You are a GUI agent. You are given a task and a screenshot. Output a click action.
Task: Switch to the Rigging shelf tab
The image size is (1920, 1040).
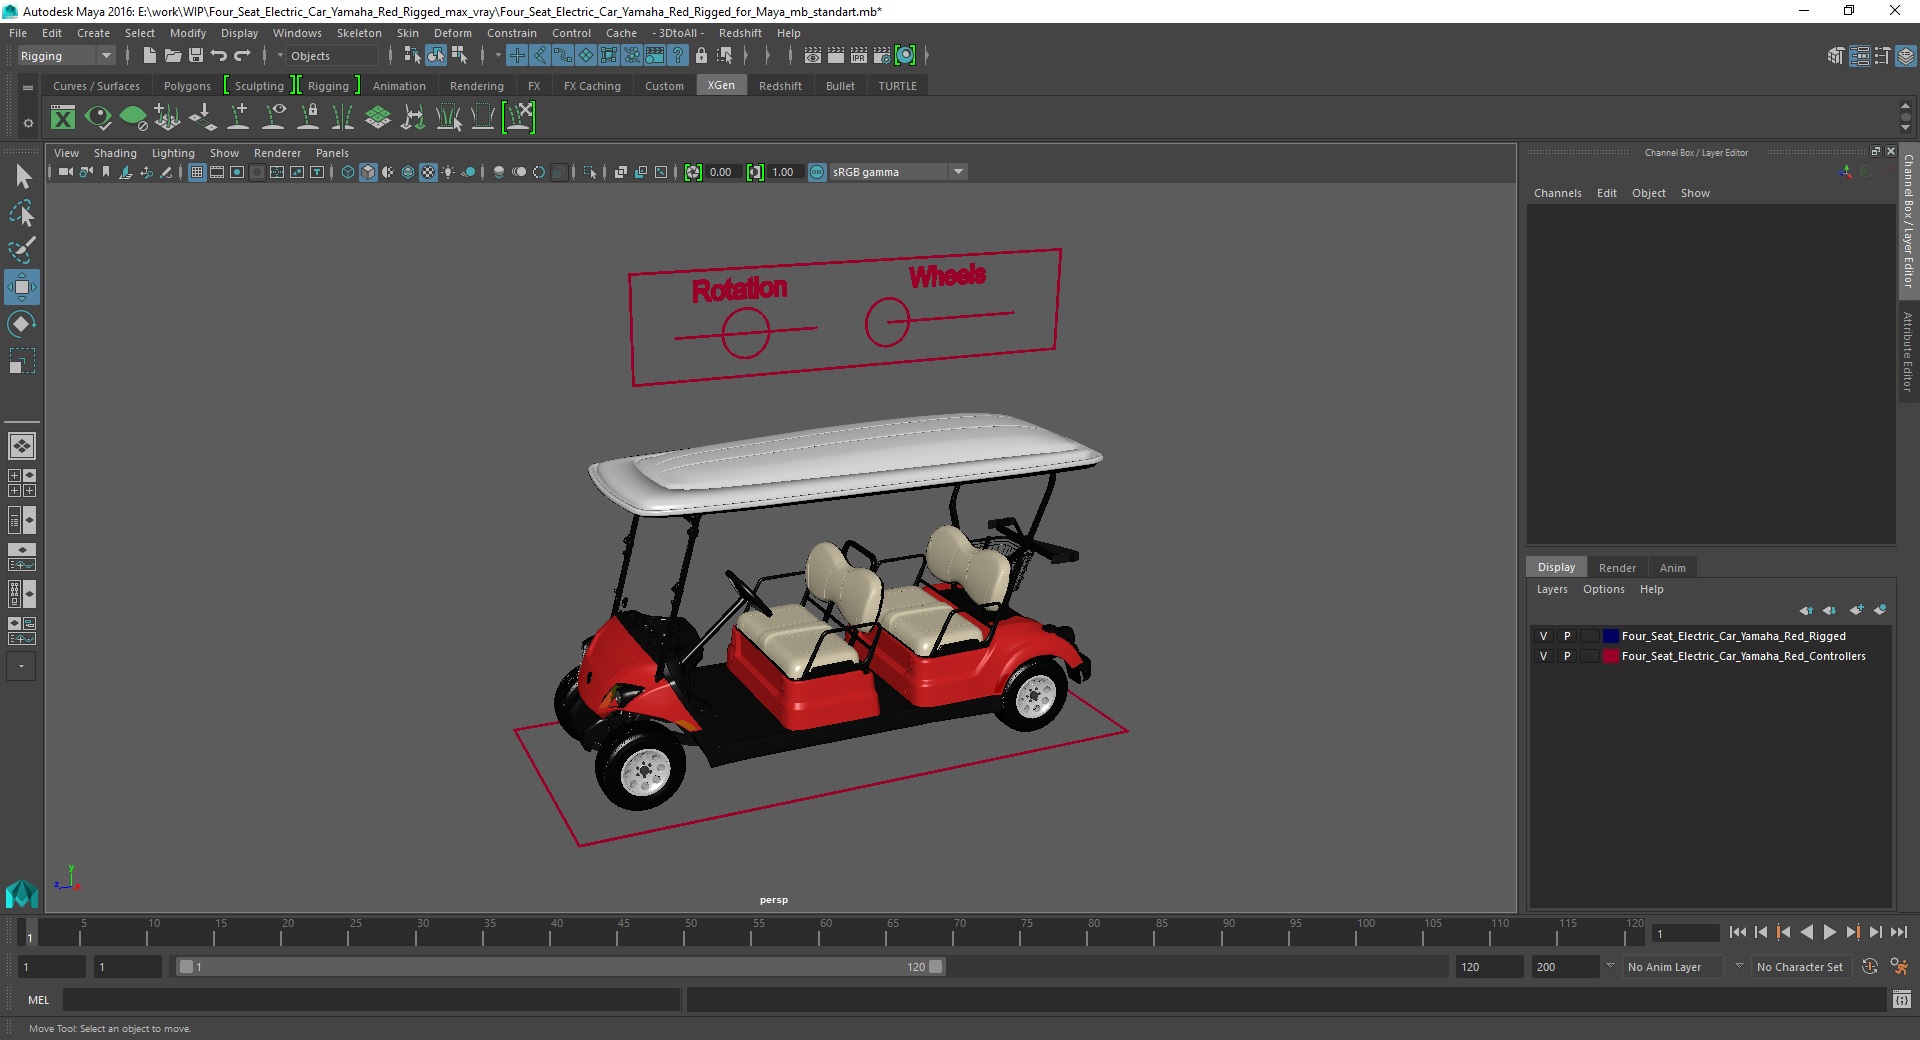328,86
